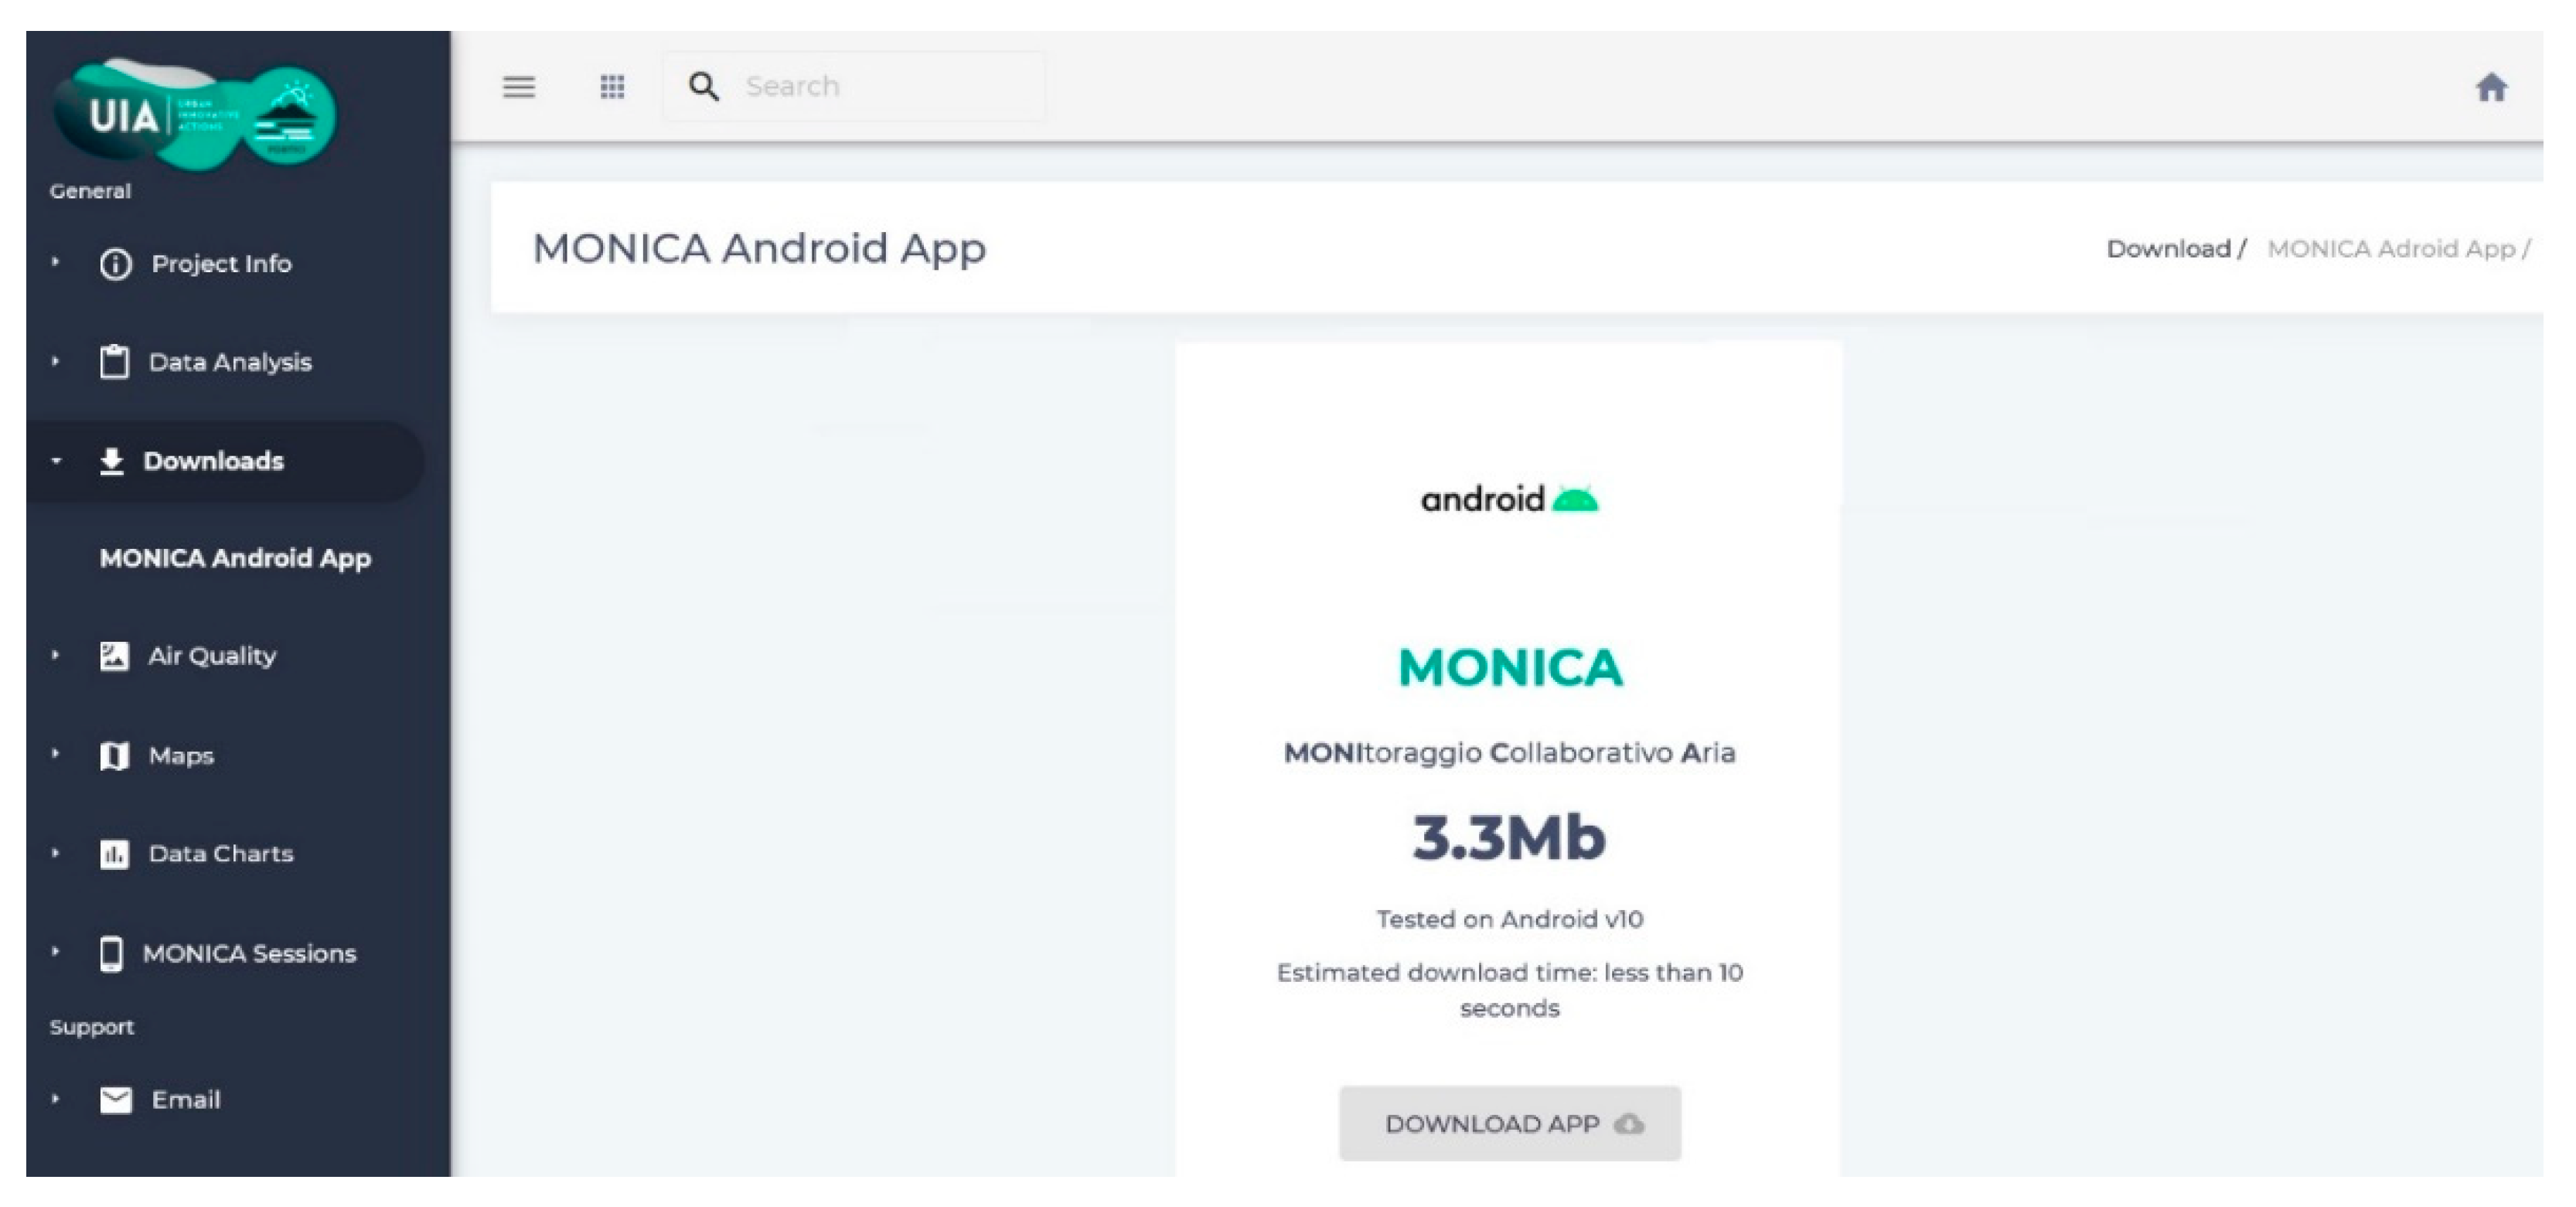Expand the Project Info arrow
Screen dimensions: 2576x1207
pos(56,262)
